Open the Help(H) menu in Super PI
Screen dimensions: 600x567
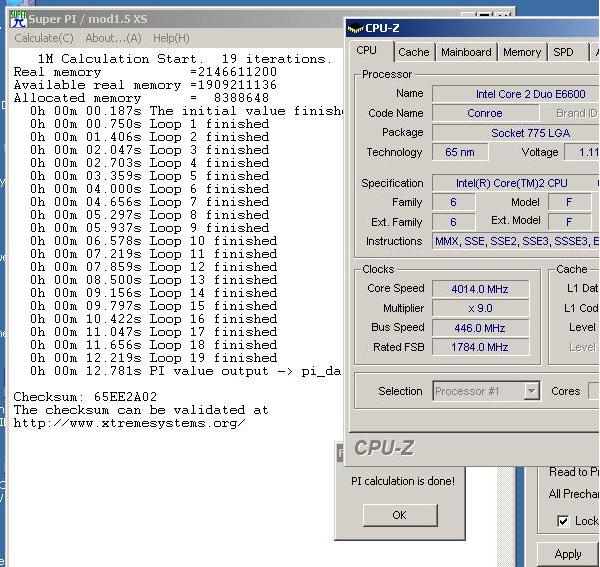pos(171,38)
